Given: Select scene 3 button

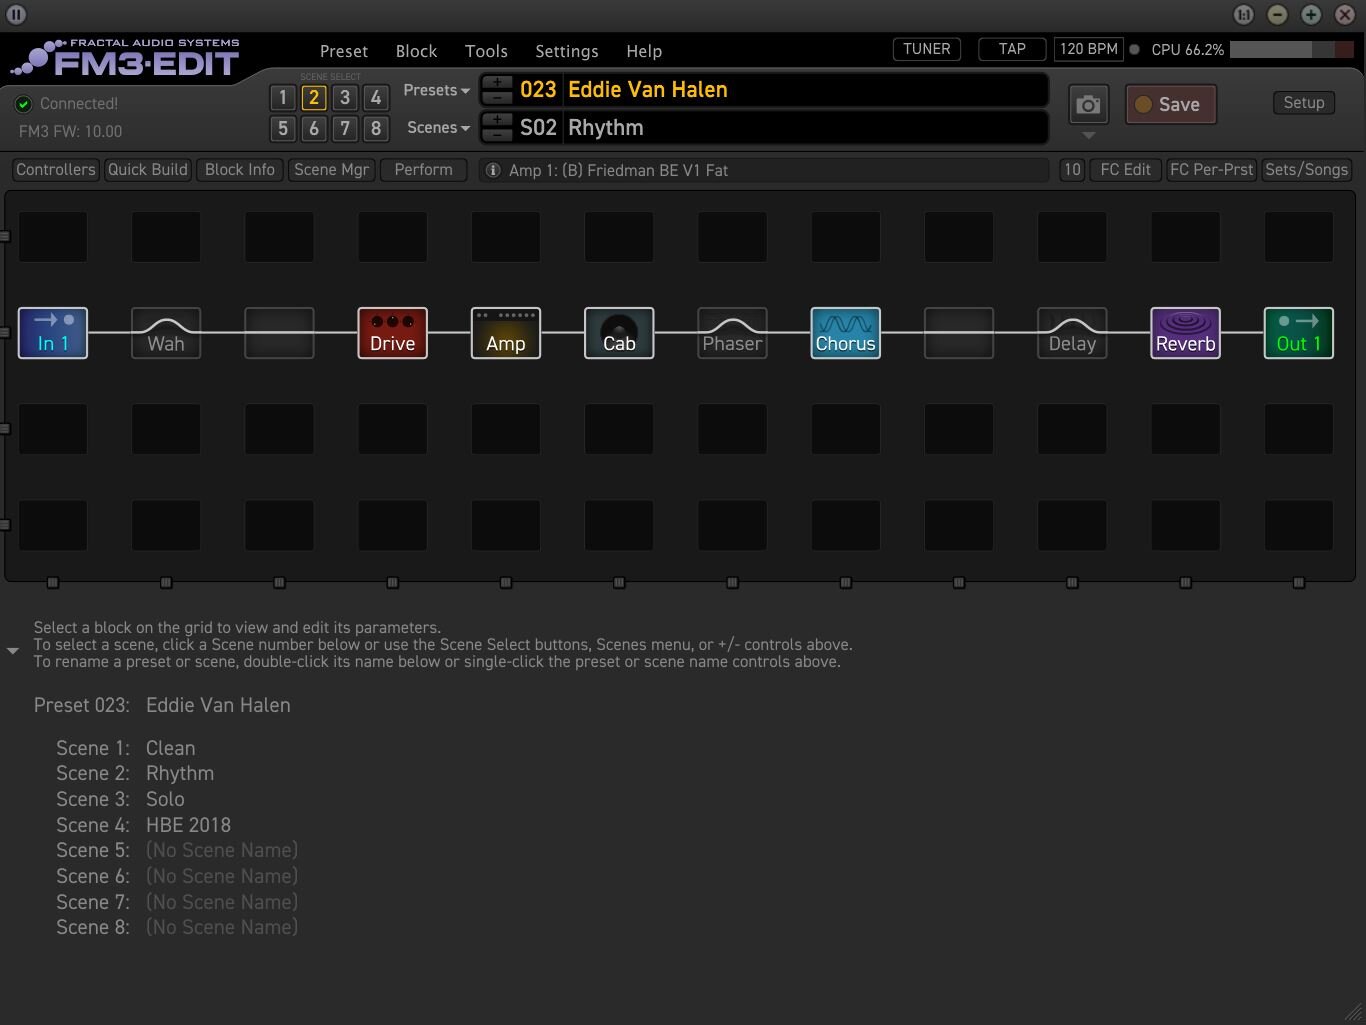Looking at the screenshot, I should (x=345, y=97).
